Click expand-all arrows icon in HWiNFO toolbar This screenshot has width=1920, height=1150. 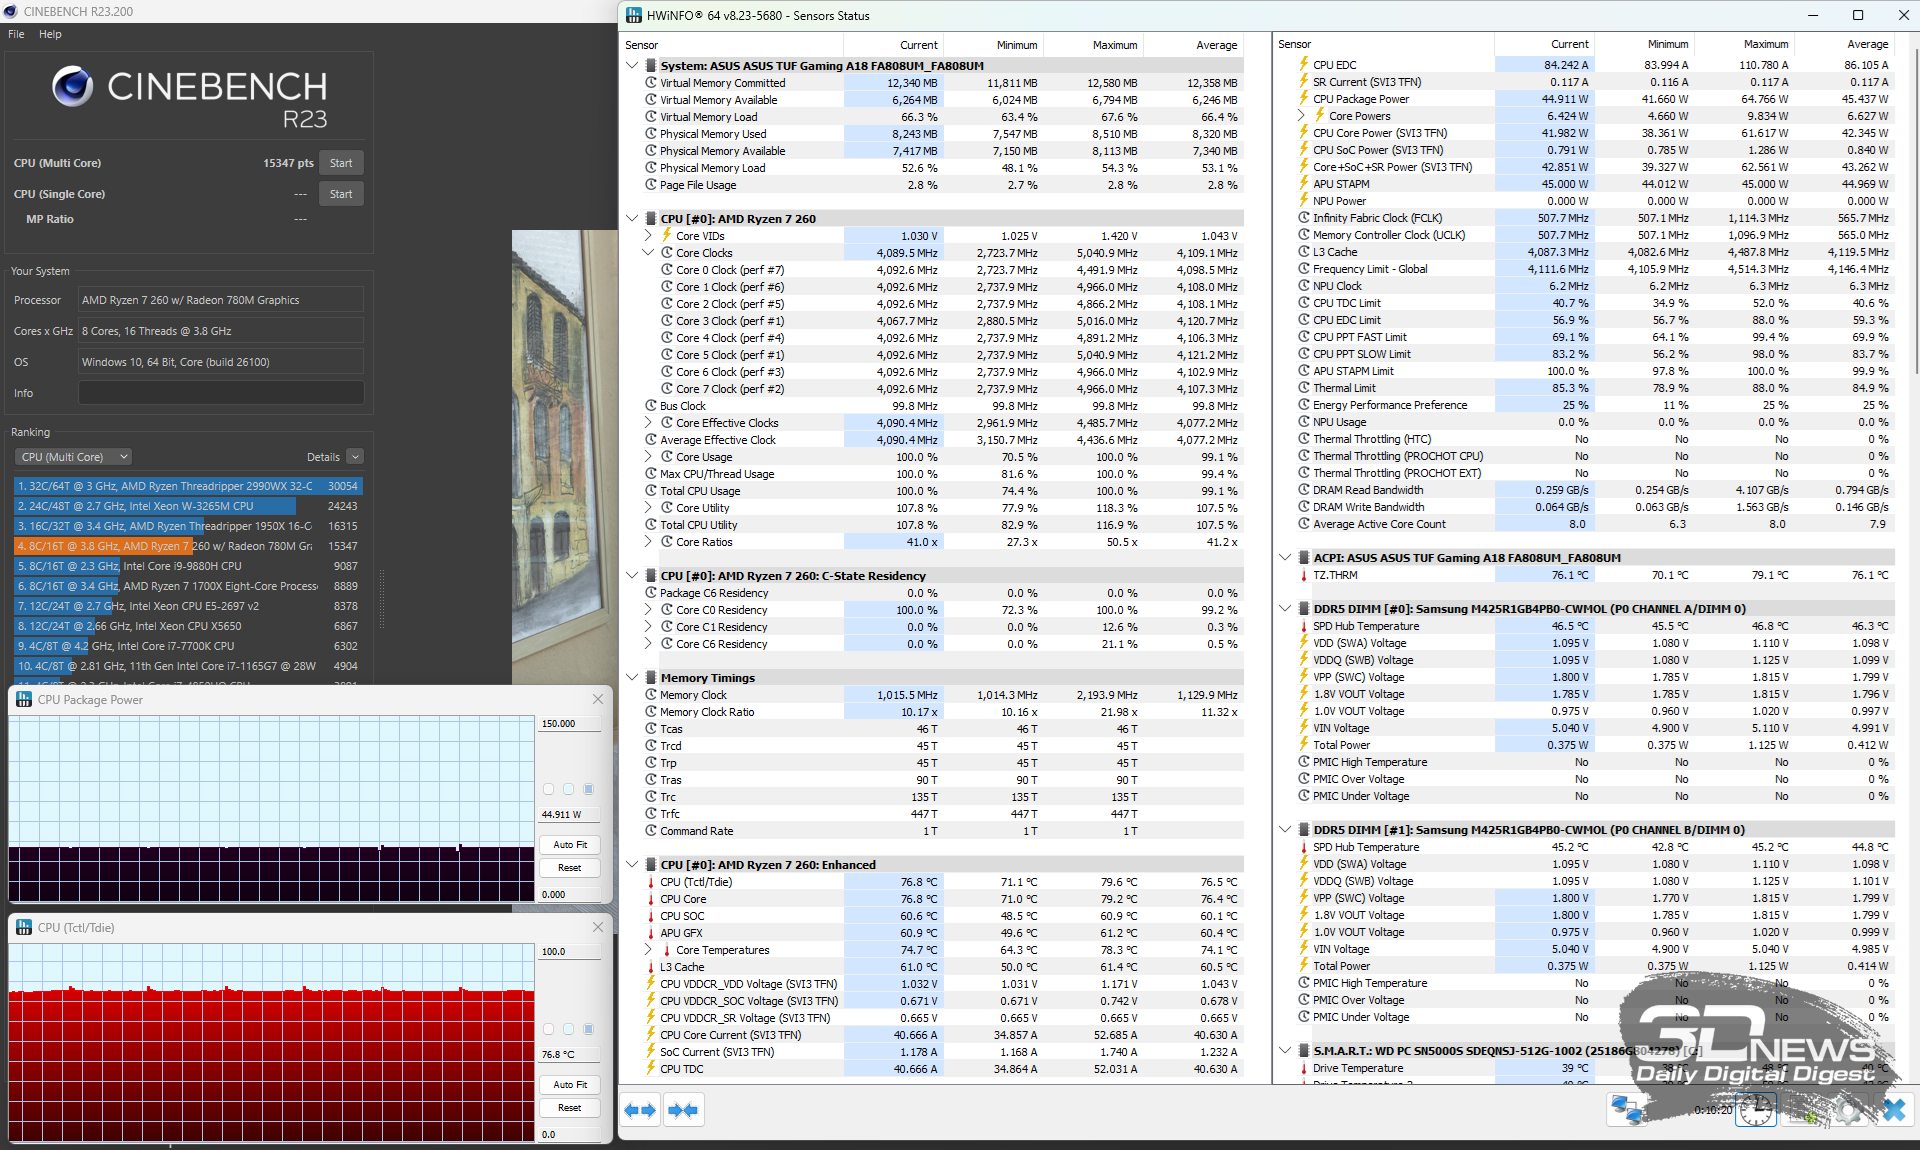[x=640, y=1110]
